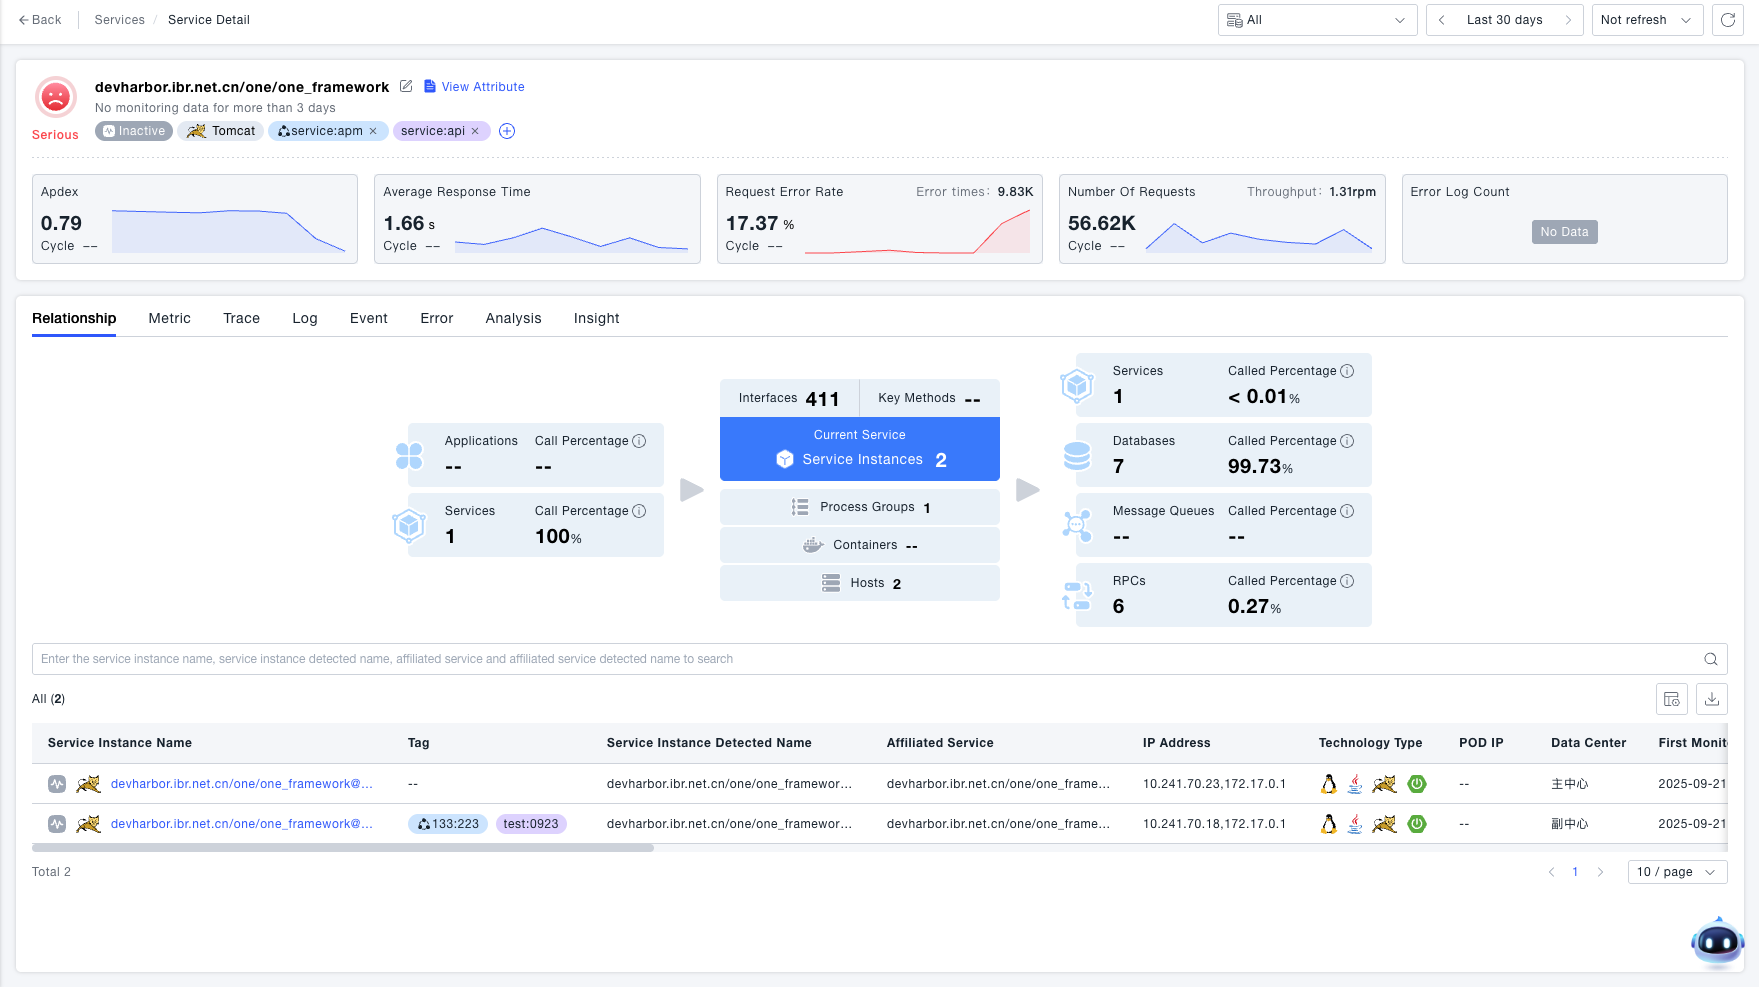
Task: Expand the Not refresh dropdown
Action: click(x=1646, y=20)
